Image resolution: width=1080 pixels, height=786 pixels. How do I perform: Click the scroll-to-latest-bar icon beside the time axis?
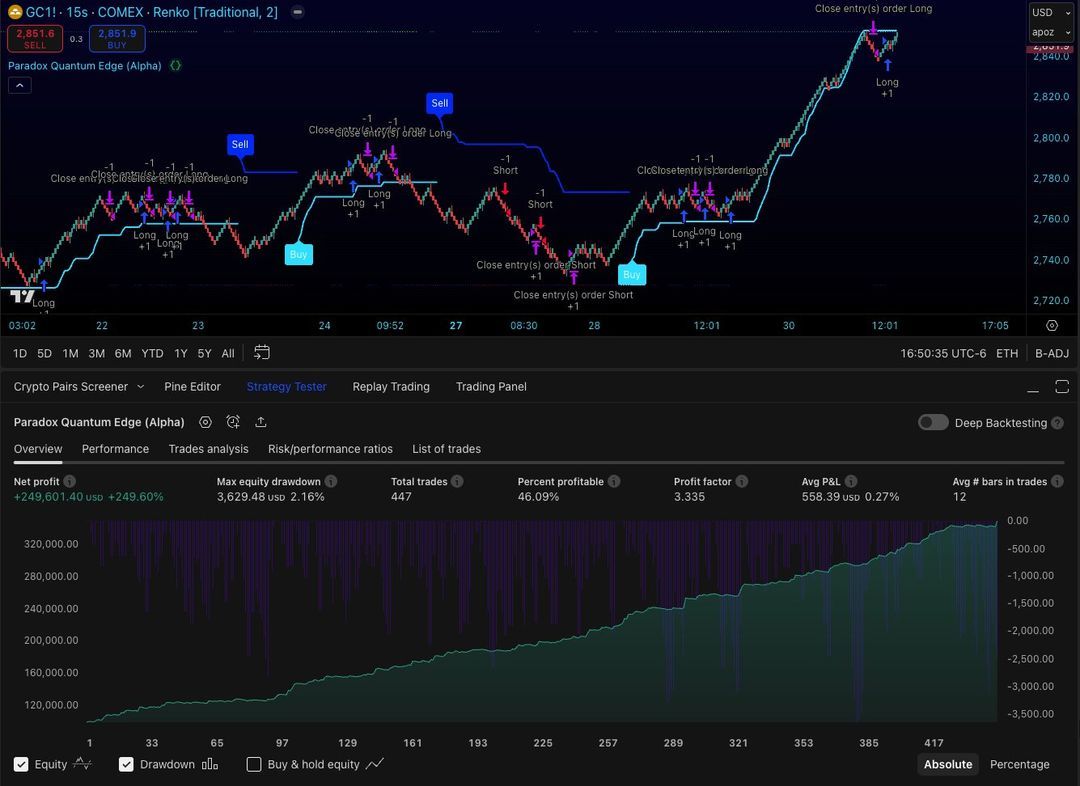(1052, 325)
